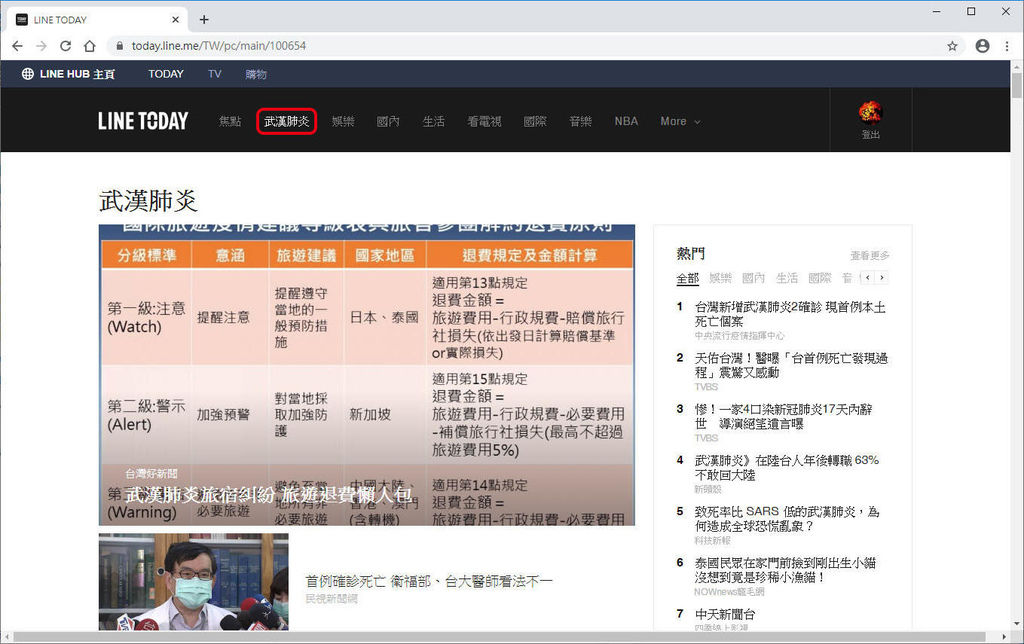This screenshot has height=644, width=1024.
Task: Open hot article 台灣新增武漢肺炎2確診
Action: [790, 314]
